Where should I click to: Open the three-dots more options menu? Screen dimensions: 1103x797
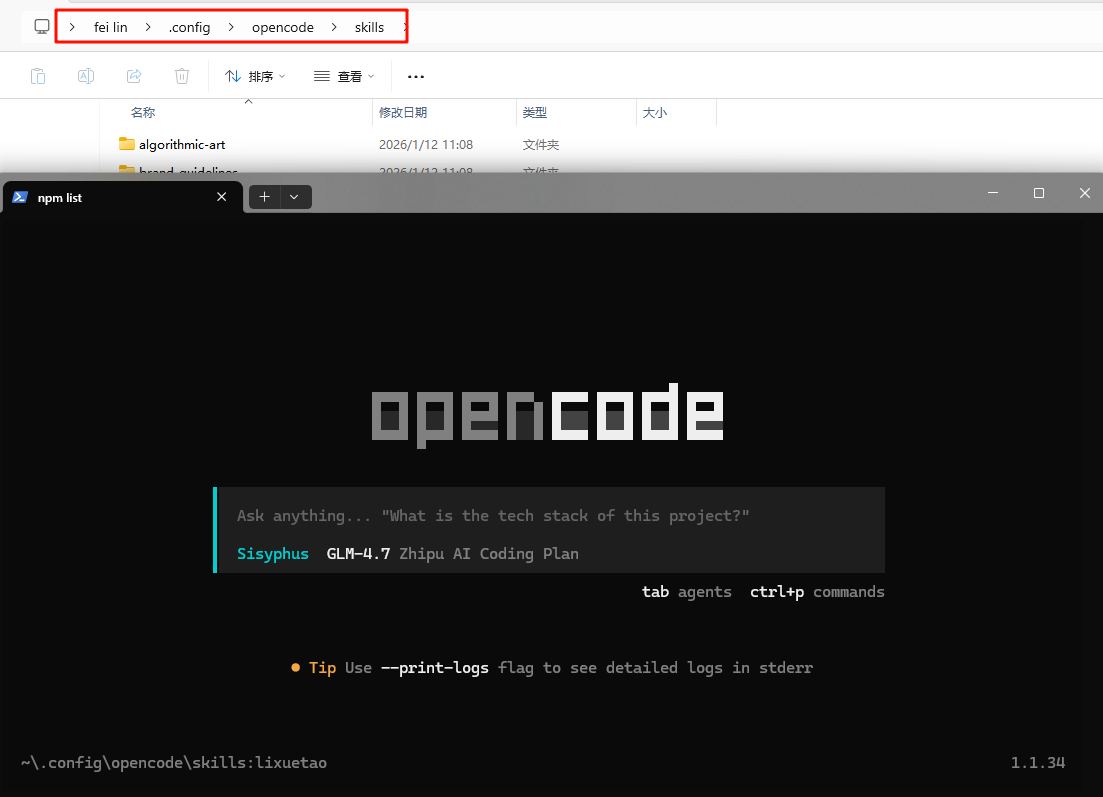click(x=416, y=77)
